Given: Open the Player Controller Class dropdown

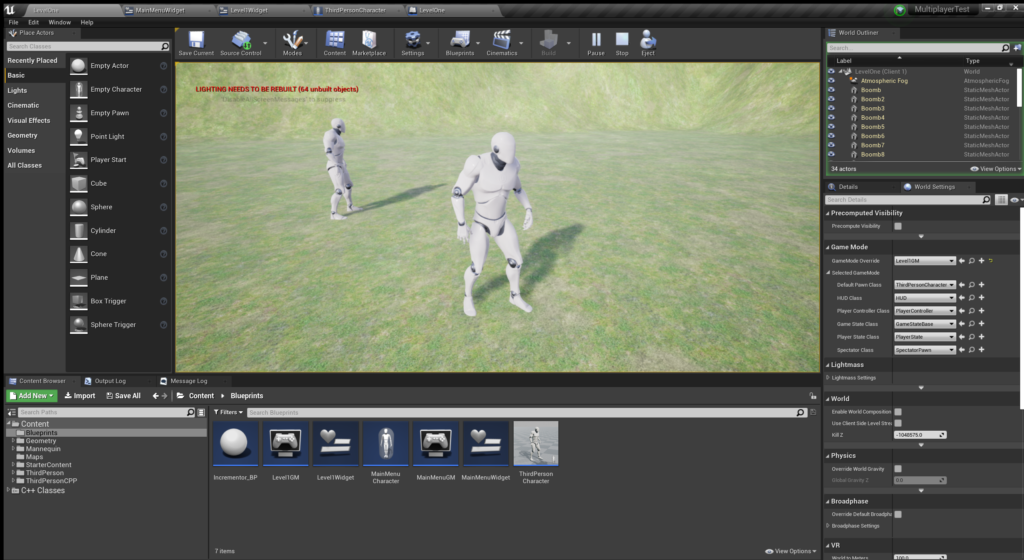Looking at the screenshot, I should [925, 311].
